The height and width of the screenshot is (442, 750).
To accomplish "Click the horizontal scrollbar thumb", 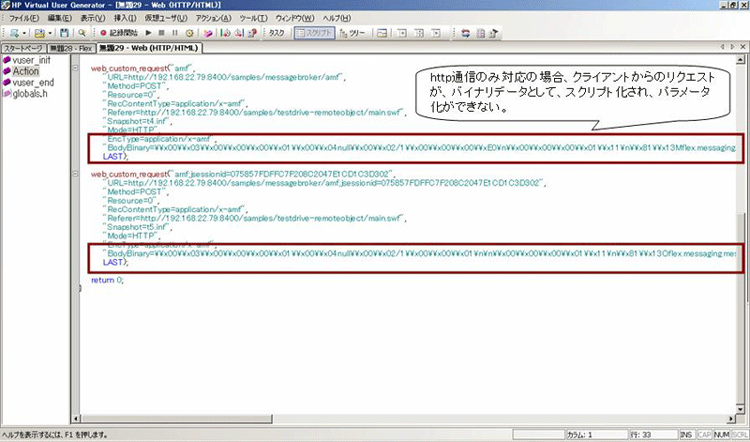I will [x=176, y=419].
